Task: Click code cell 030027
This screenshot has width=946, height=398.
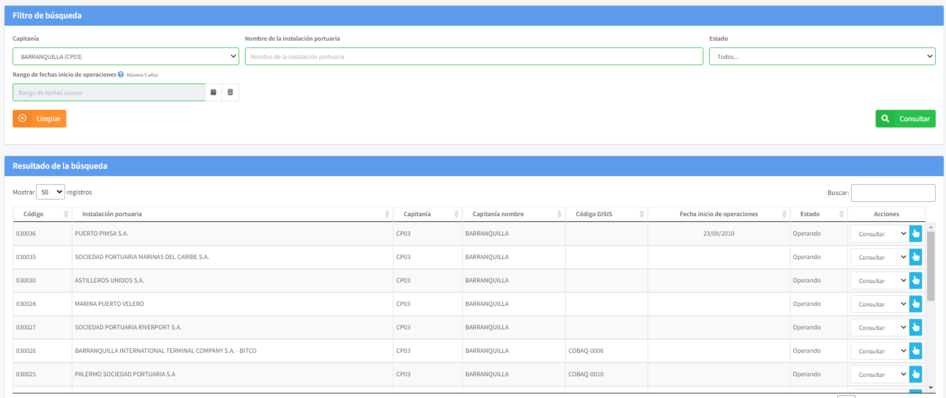Action: point(42,327)
